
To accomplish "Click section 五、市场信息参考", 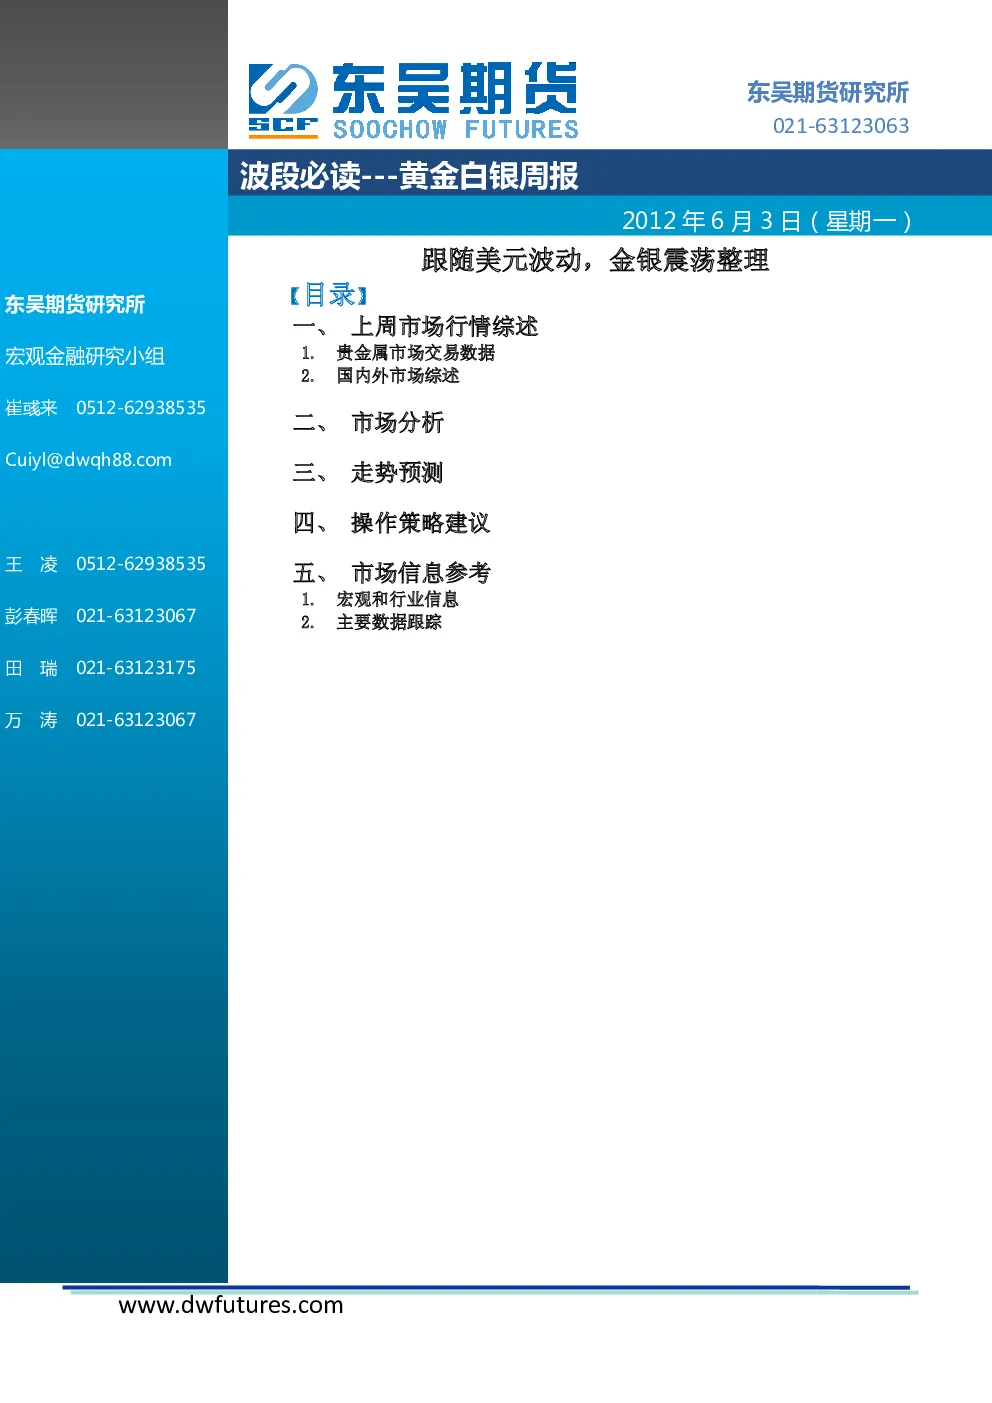I will 392,573.
